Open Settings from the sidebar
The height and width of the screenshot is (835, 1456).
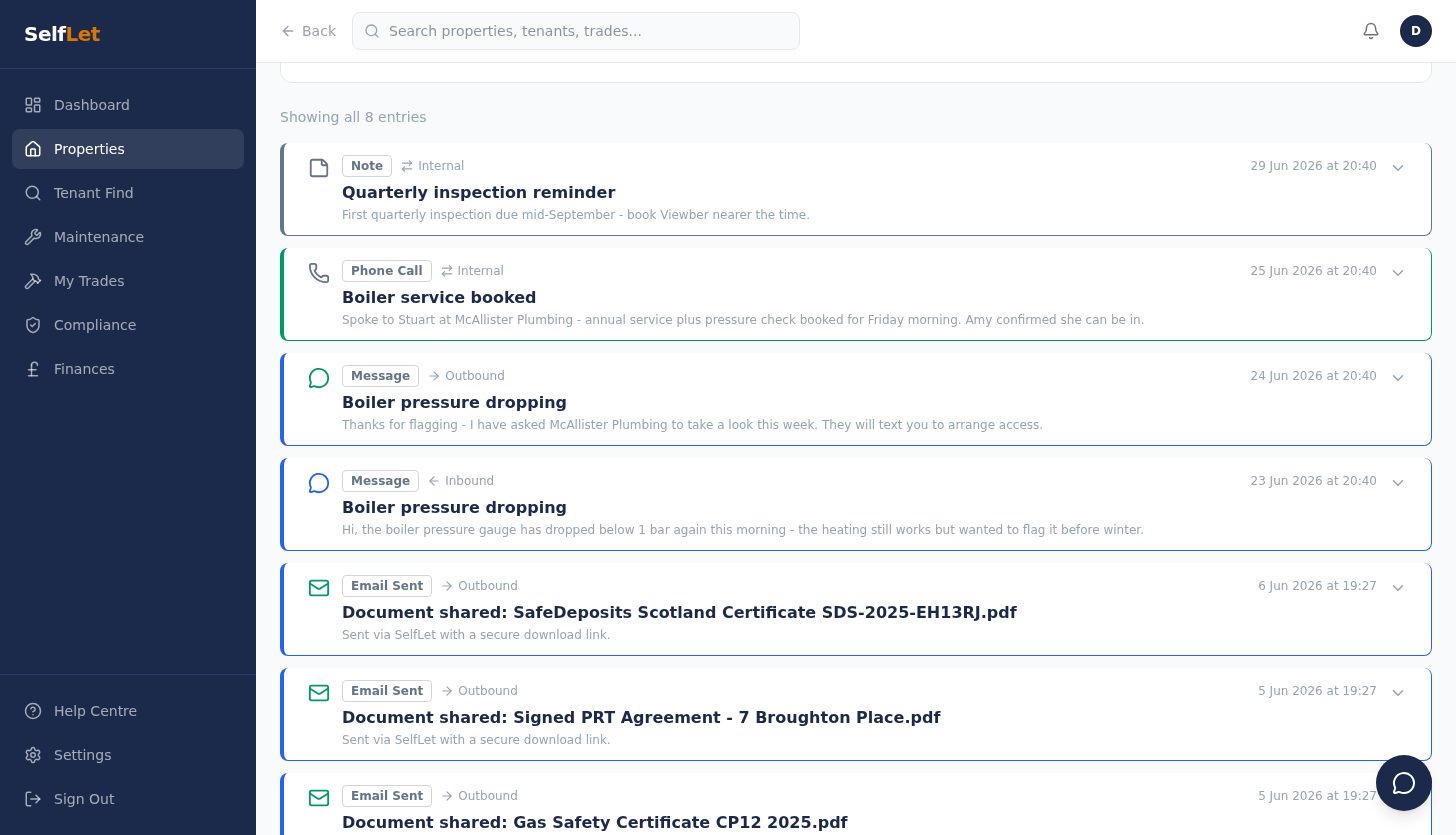(128, 755)
